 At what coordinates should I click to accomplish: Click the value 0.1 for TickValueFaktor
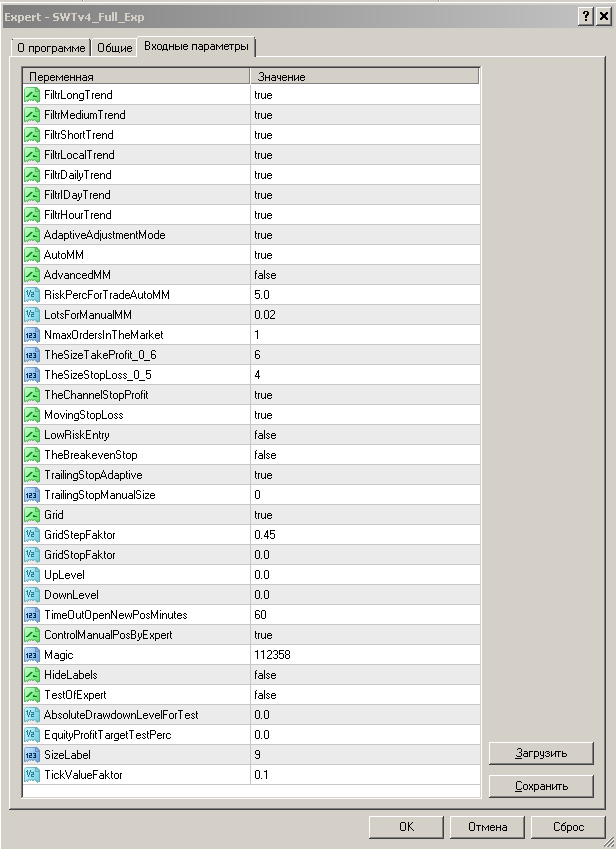click(x=261, y=775)
